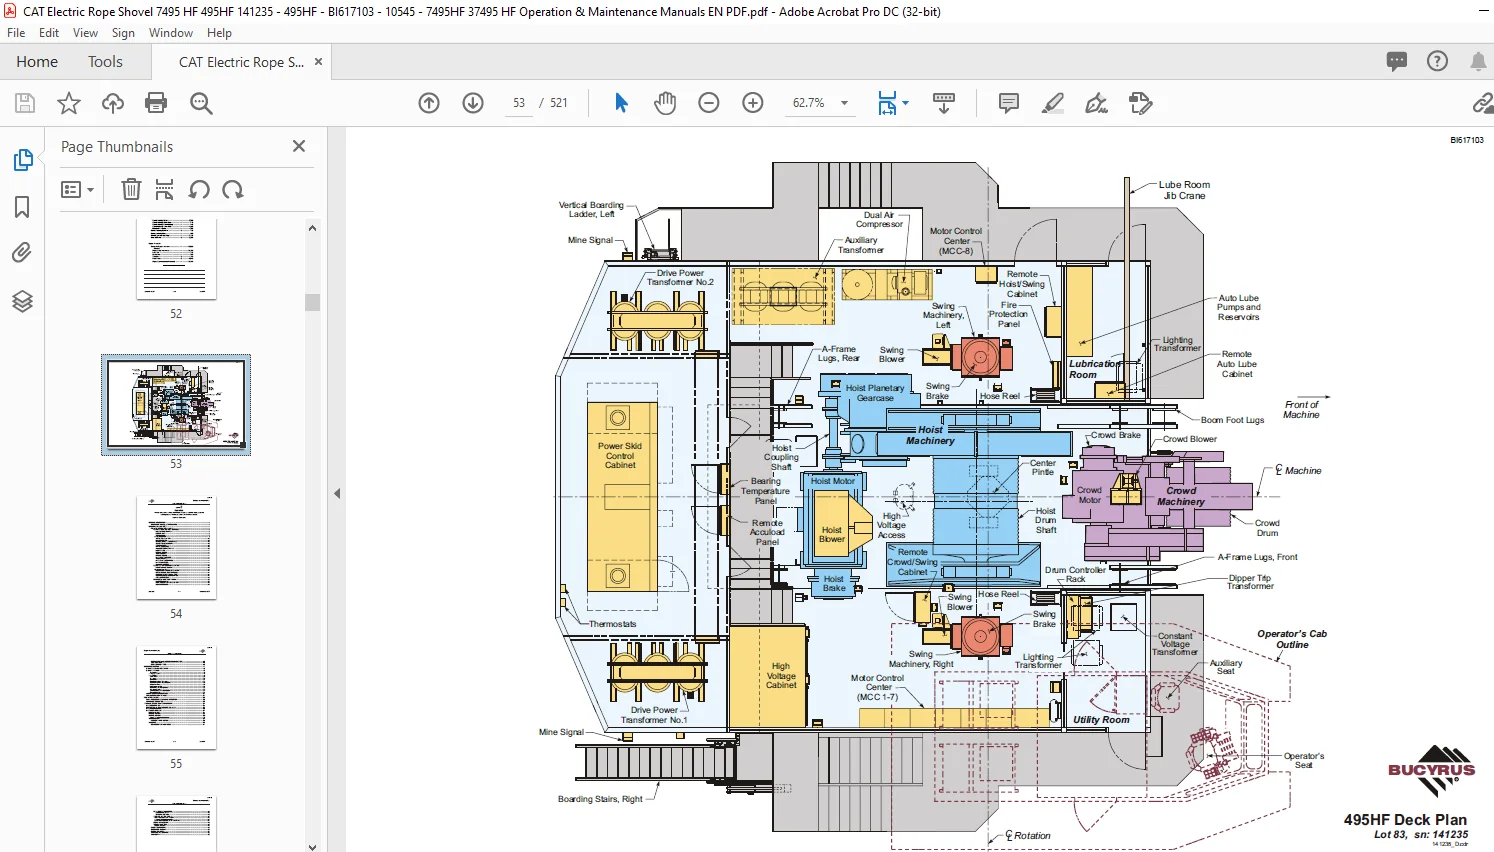Open the highlighter pen tool
1494x852 pixels.
1053,103
